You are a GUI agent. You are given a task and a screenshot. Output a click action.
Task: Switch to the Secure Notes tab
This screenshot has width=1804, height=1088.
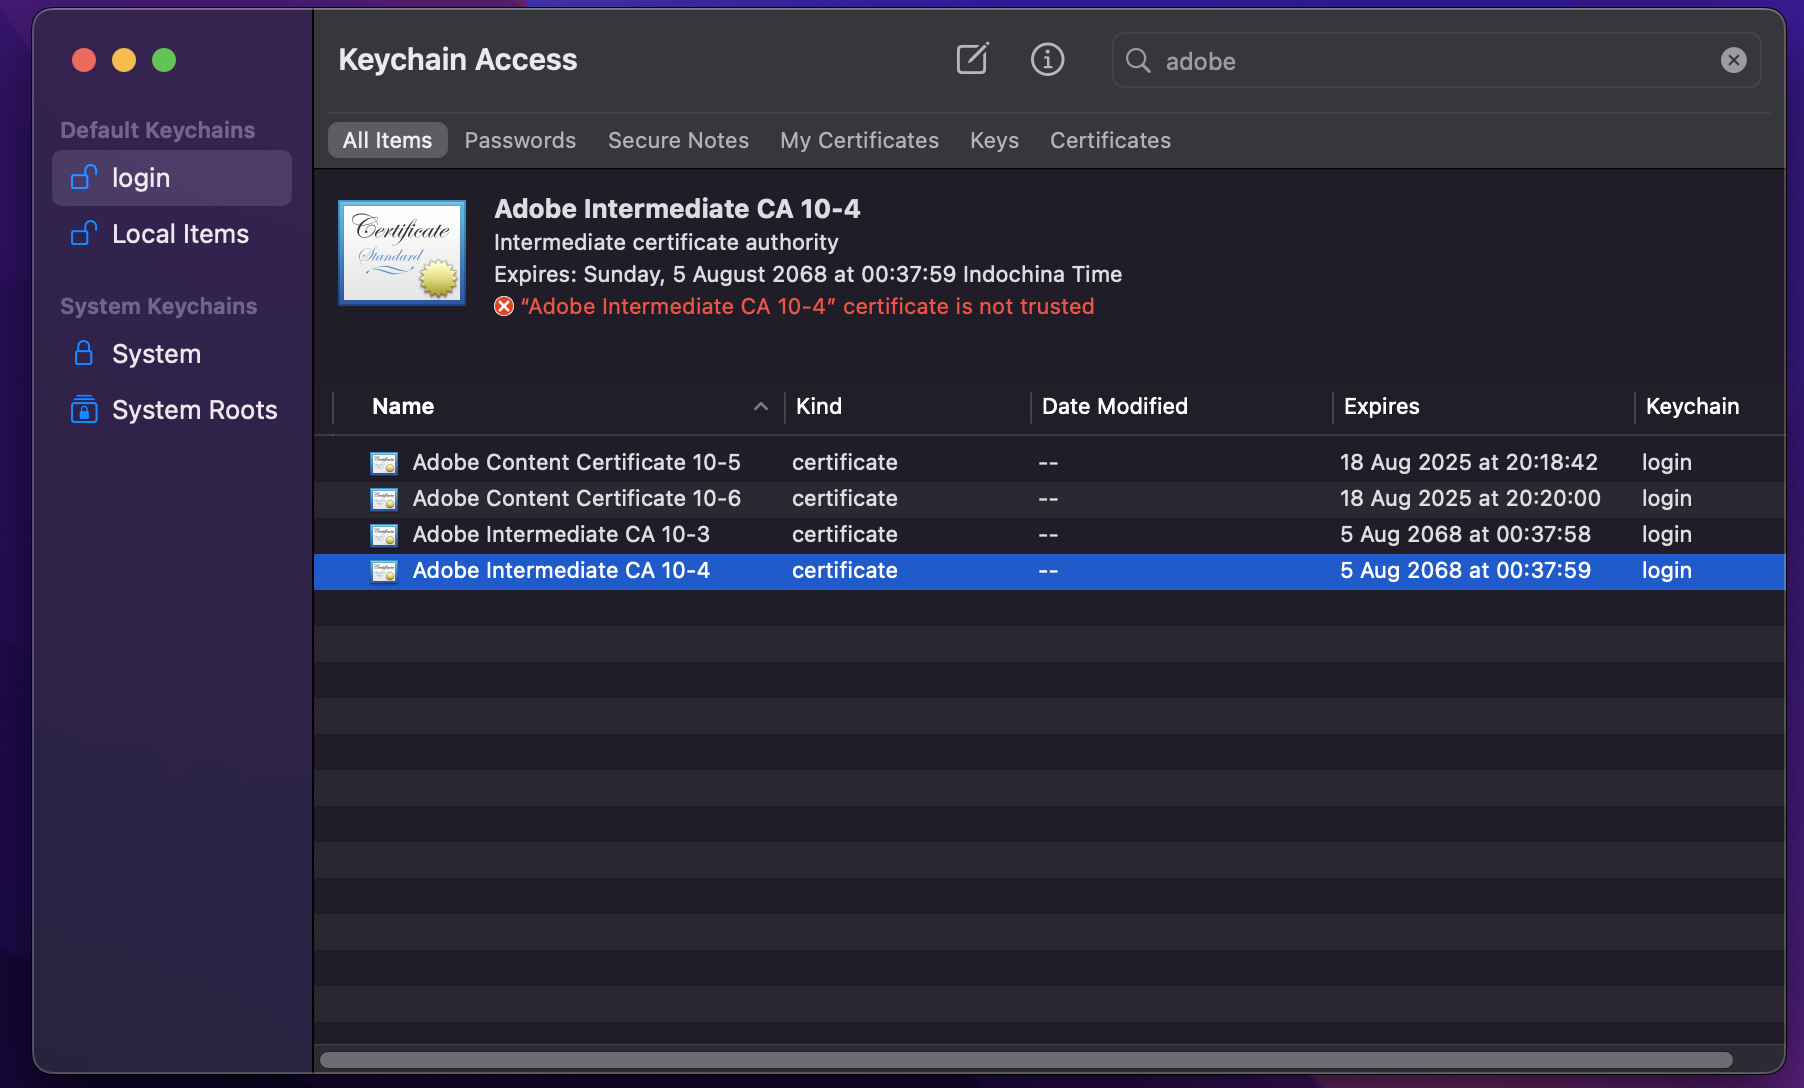point(678,140)
